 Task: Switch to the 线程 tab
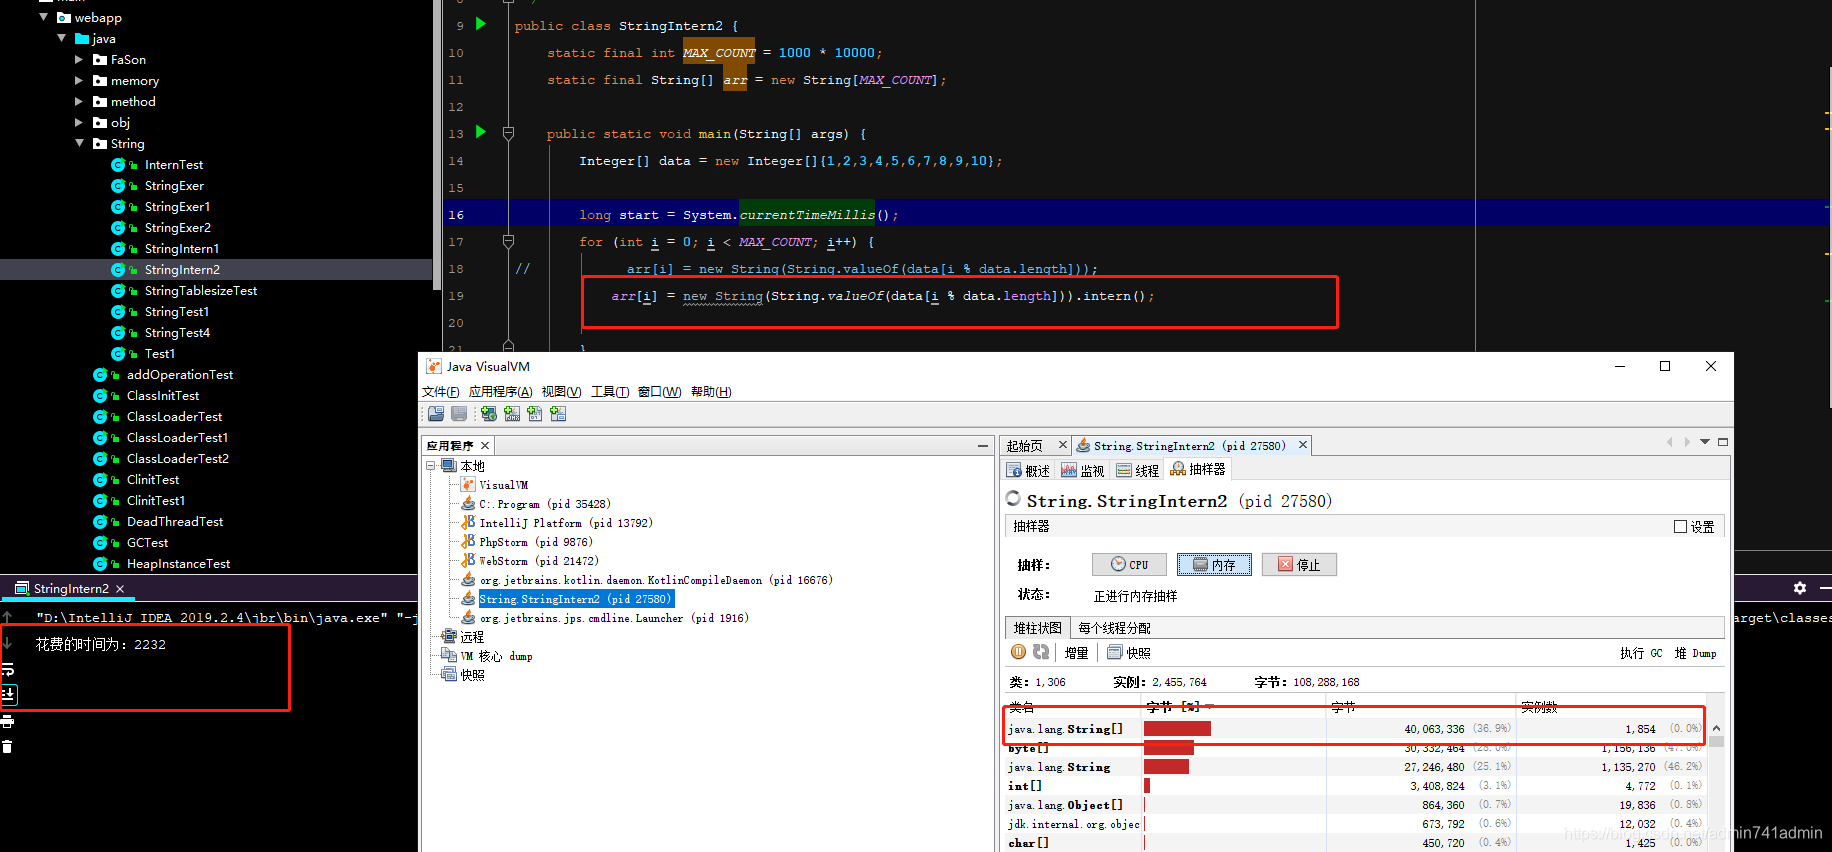[x=1138, y=470]
